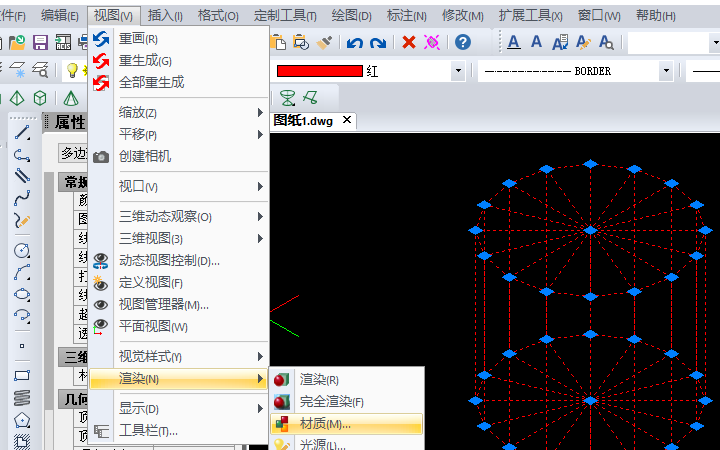Viewport: 720px width, 450px height.
Task: Choose 视图管理器(M)... entry
Action: (179, 304)
